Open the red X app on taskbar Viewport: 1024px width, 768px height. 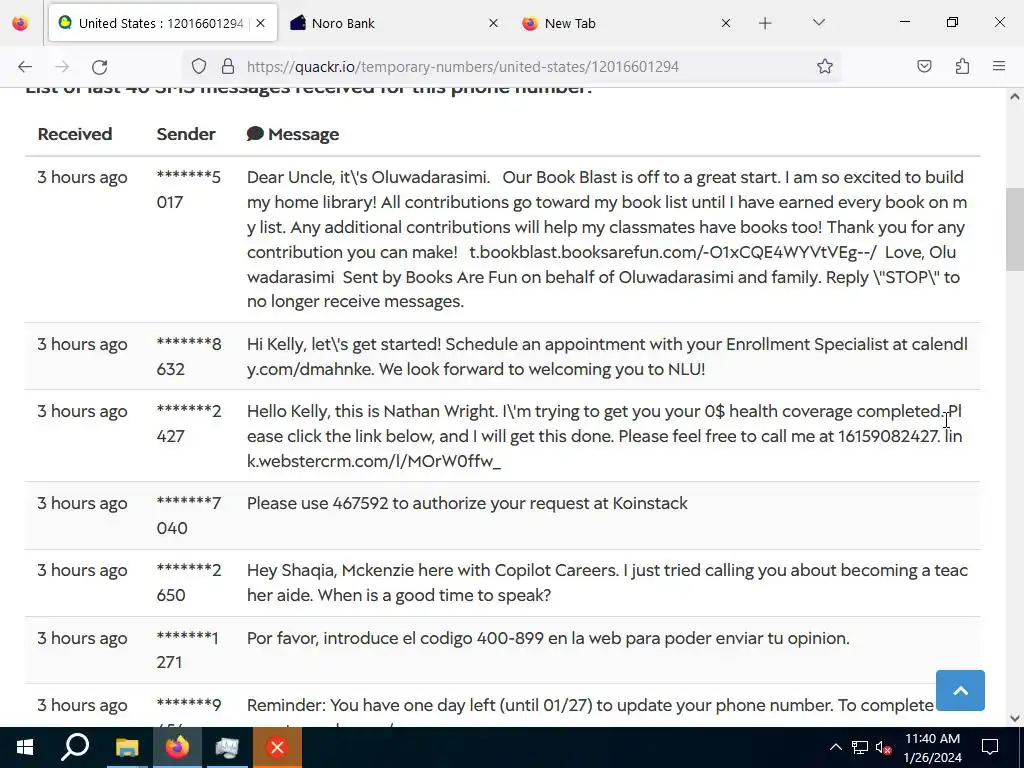coord(277,747)
